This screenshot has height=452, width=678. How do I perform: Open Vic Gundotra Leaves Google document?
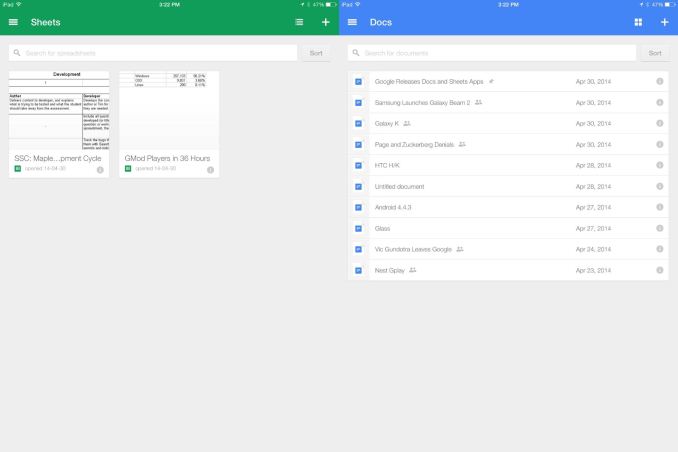[508, 249]
